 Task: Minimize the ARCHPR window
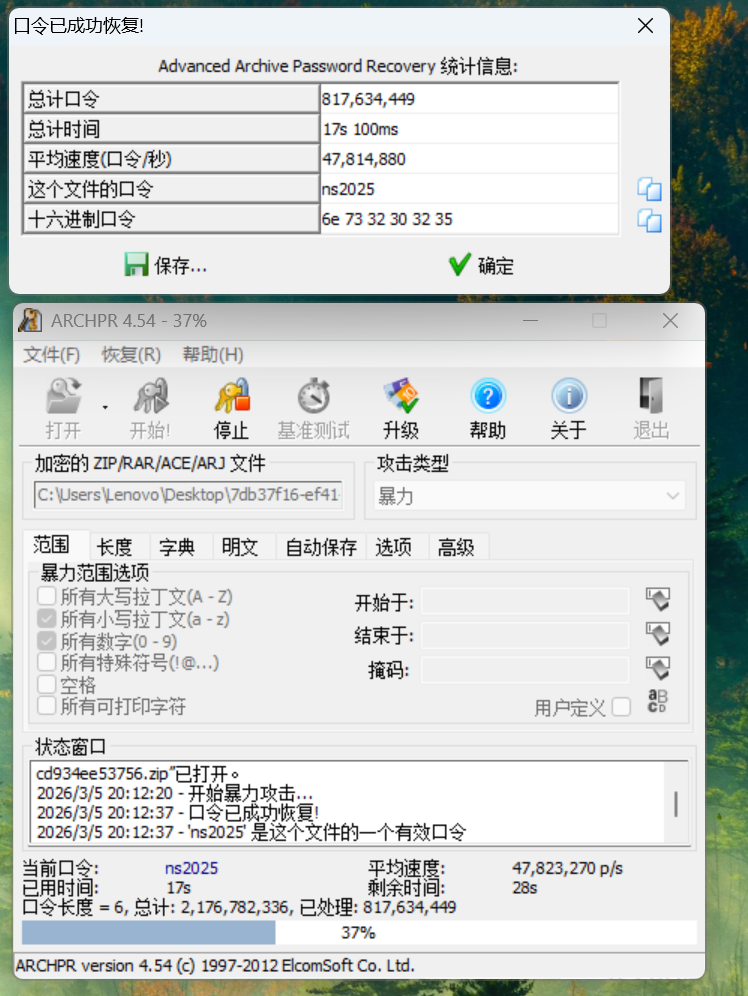coord(531,321)
